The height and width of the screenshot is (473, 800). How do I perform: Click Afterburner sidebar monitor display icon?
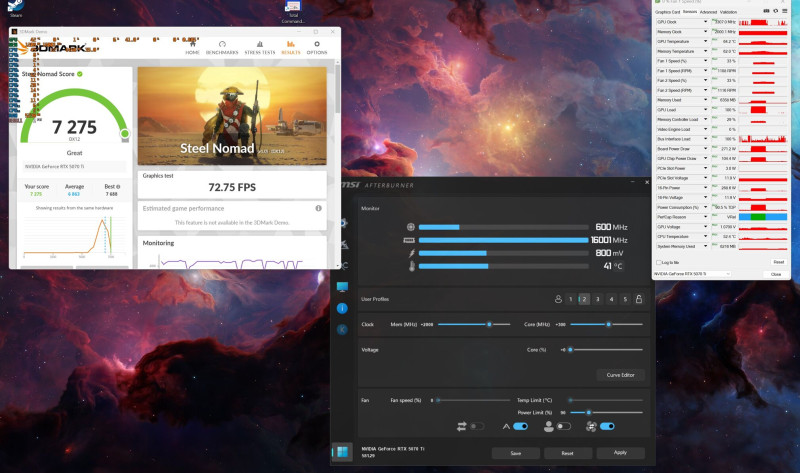[x=342, y=287]
